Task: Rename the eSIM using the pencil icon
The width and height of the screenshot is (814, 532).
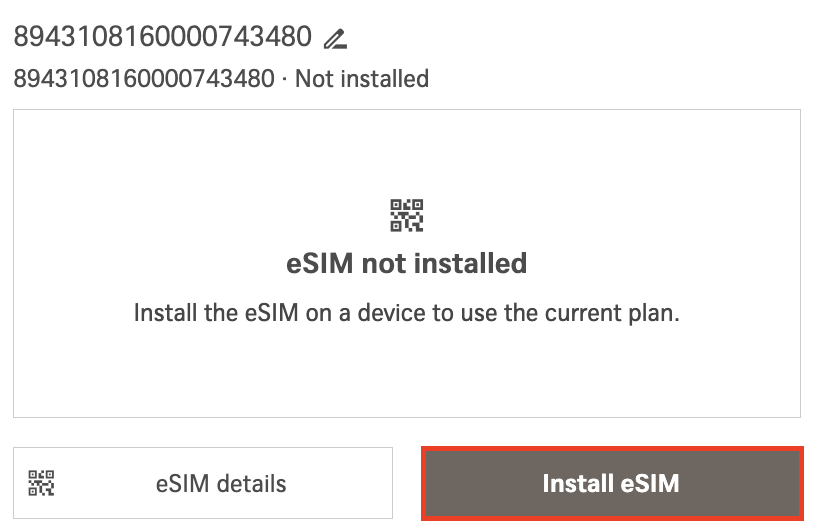Action: 335,39
